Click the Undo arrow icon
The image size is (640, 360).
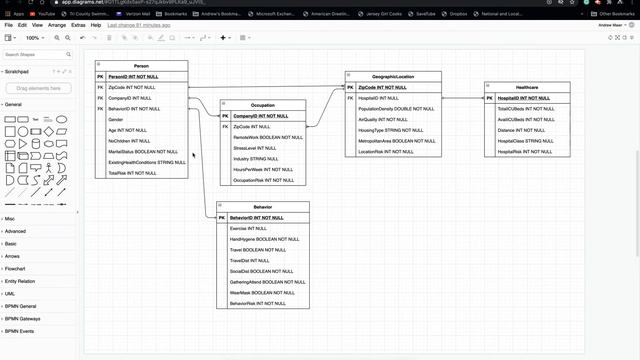[82, 38]
